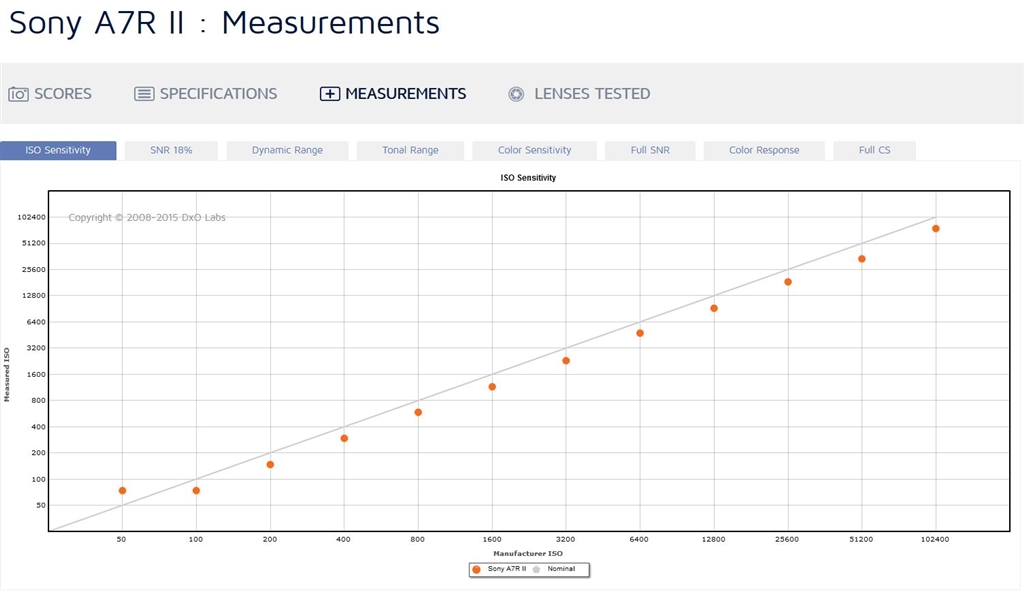Click the 'Manufacturer ISO' axis label
Viewport: 1024px width, 598px height.
point(528,554)
